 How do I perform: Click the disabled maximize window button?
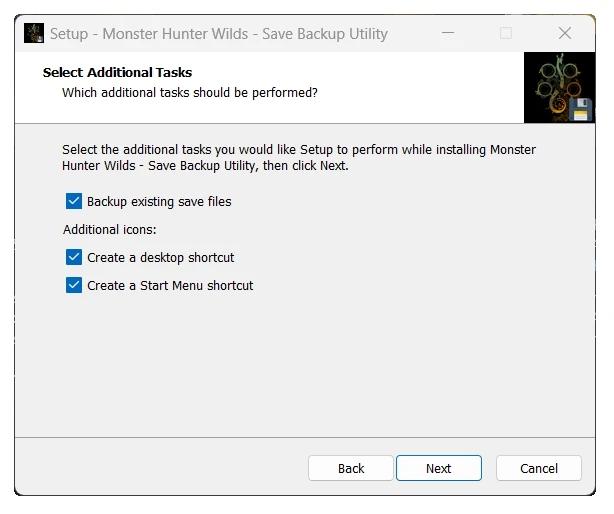click(506, 33)
